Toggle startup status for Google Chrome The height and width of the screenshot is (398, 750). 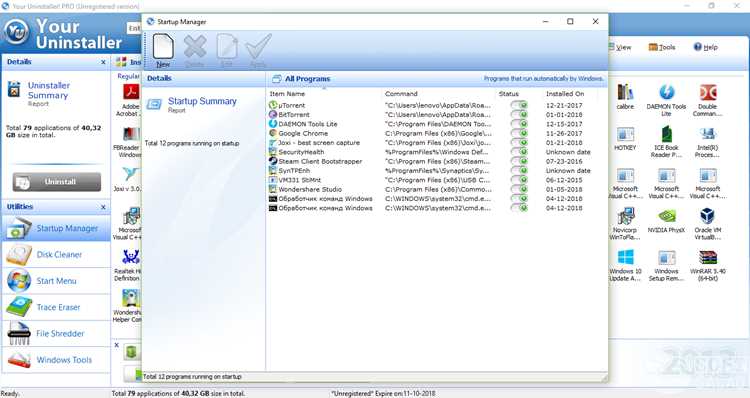pyautogui.click(x=519, y=133)
